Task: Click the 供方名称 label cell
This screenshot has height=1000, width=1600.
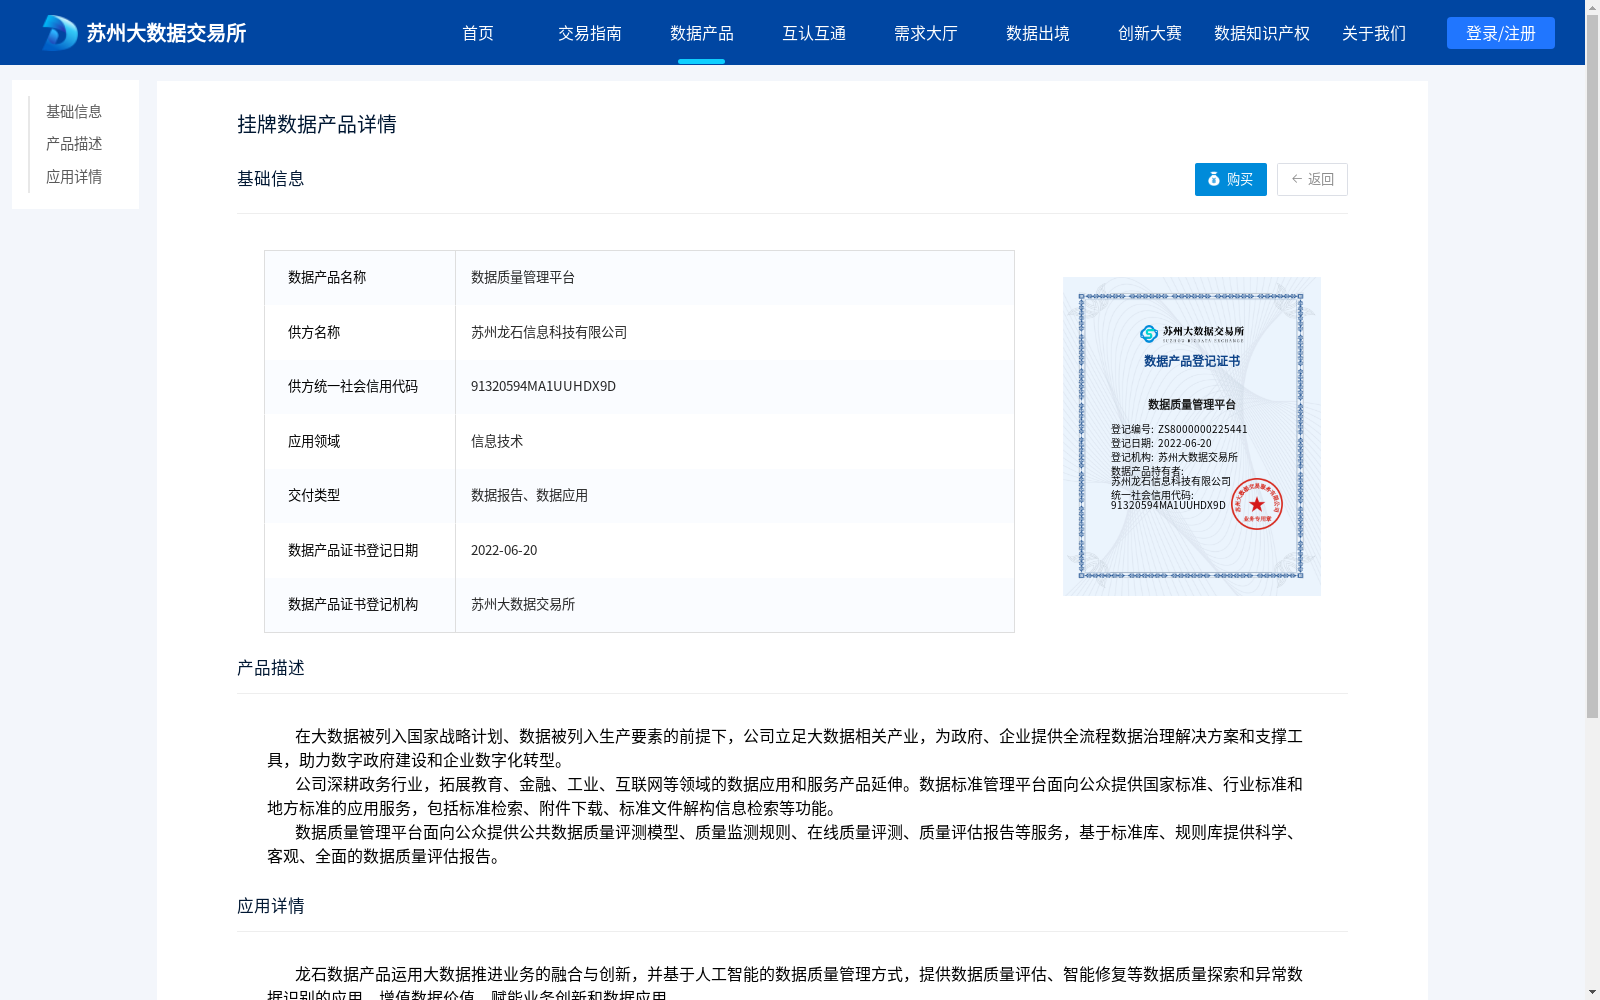Action: (360, 332)
